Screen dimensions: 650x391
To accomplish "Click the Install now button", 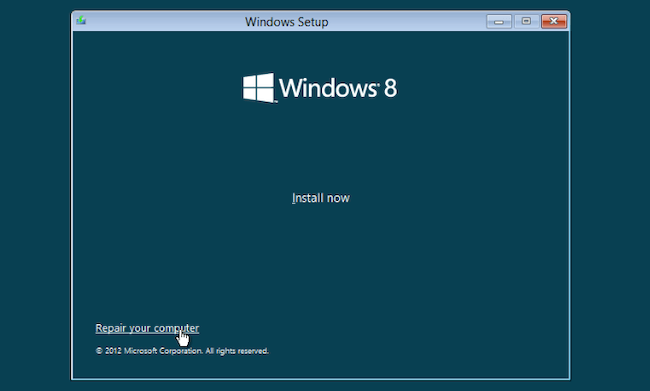I will coord(320,198).
